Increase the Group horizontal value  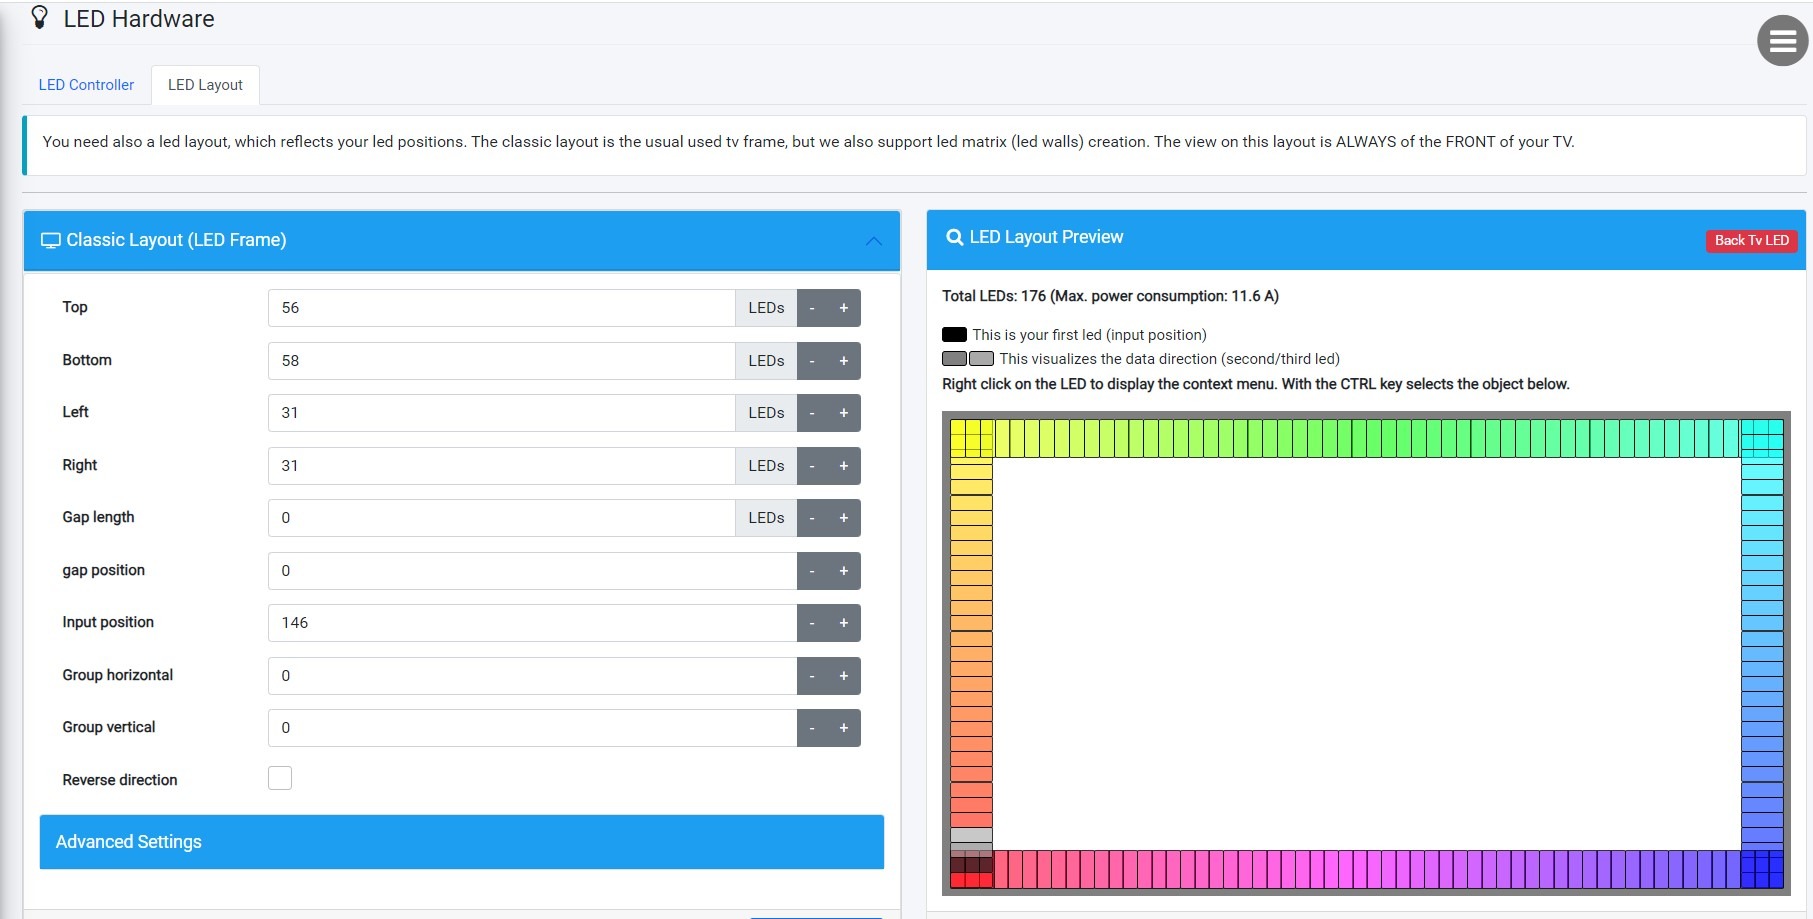point(843,676)
